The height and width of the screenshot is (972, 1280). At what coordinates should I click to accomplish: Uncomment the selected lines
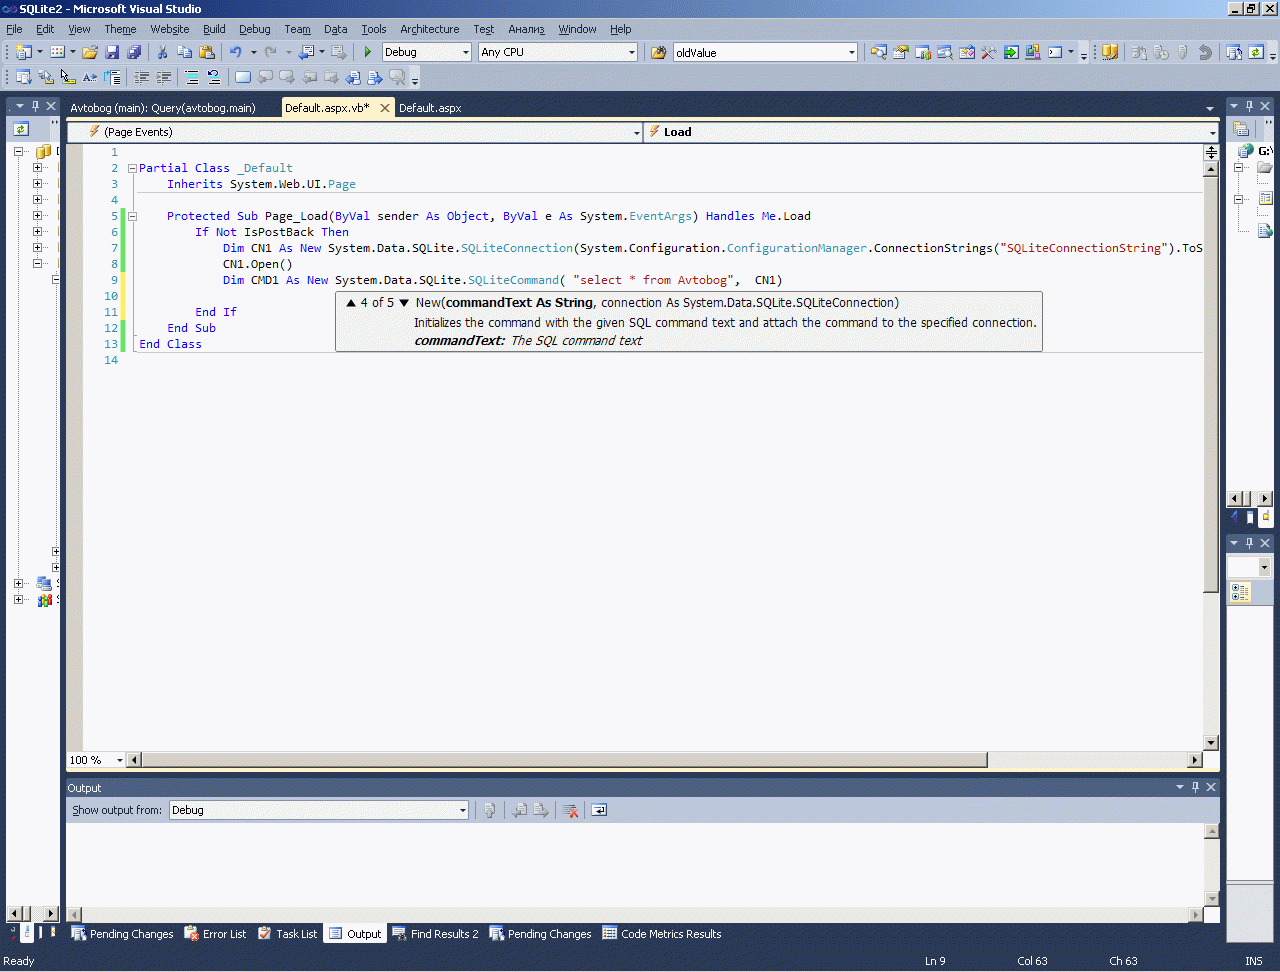213,77
